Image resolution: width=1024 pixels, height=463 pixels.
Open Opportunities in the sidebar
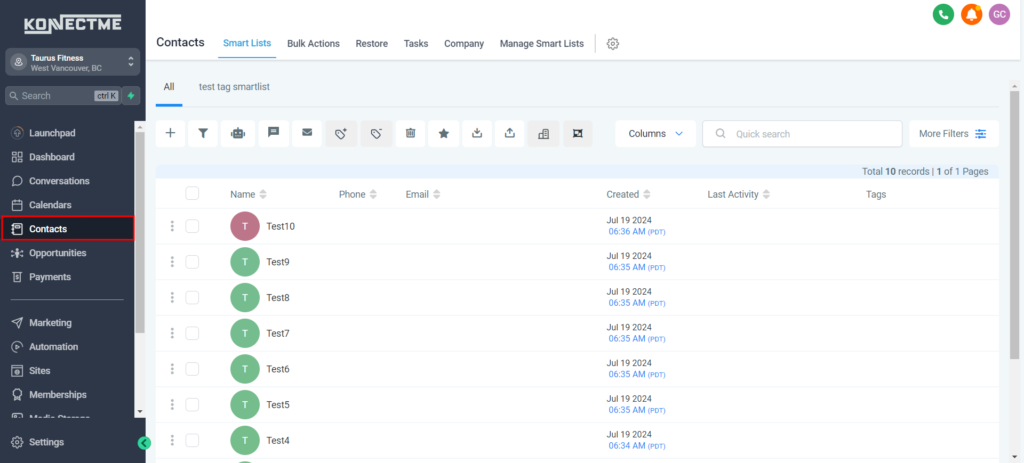click(x=64, y=253)
